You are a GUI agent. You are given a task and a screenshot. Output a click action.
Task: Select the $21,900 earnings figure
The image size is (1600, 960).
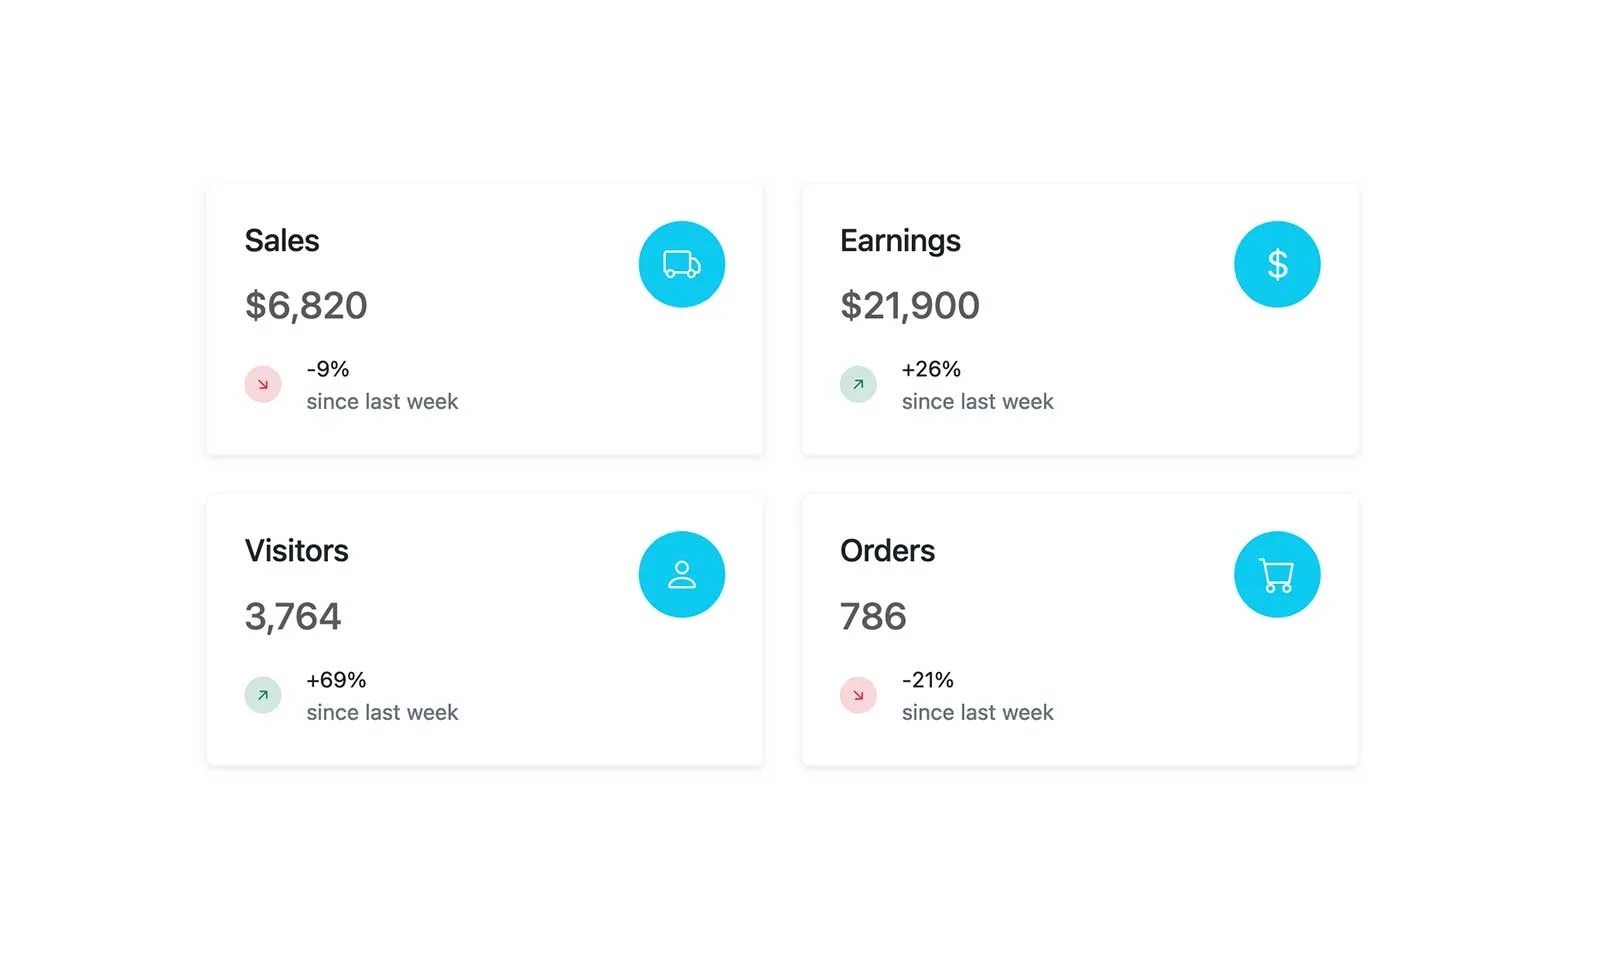click(x=909, y=306)
